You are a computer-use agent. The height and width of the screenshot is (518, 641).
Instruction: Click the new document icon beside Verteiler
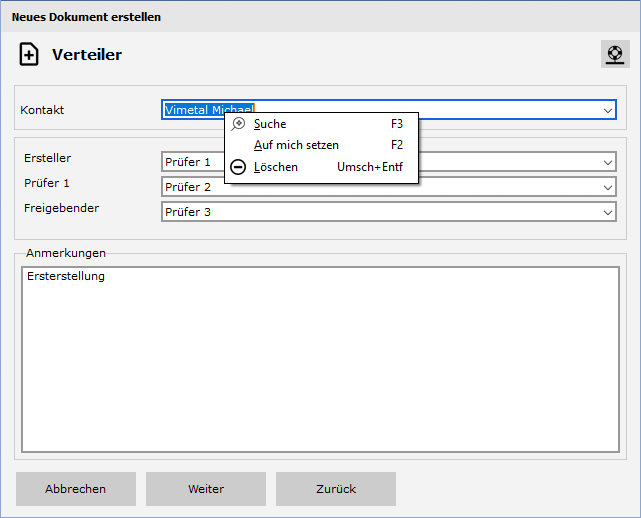point(29,55)
